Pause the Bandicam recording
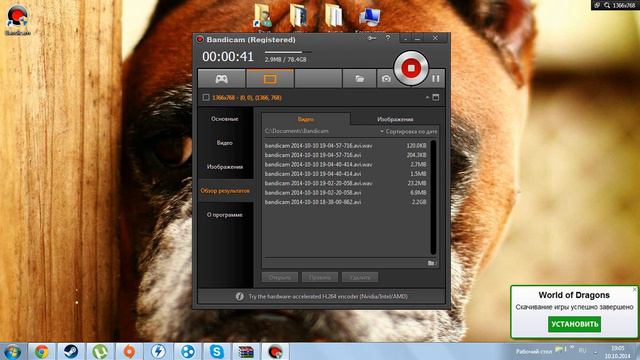 click(436, 78)
